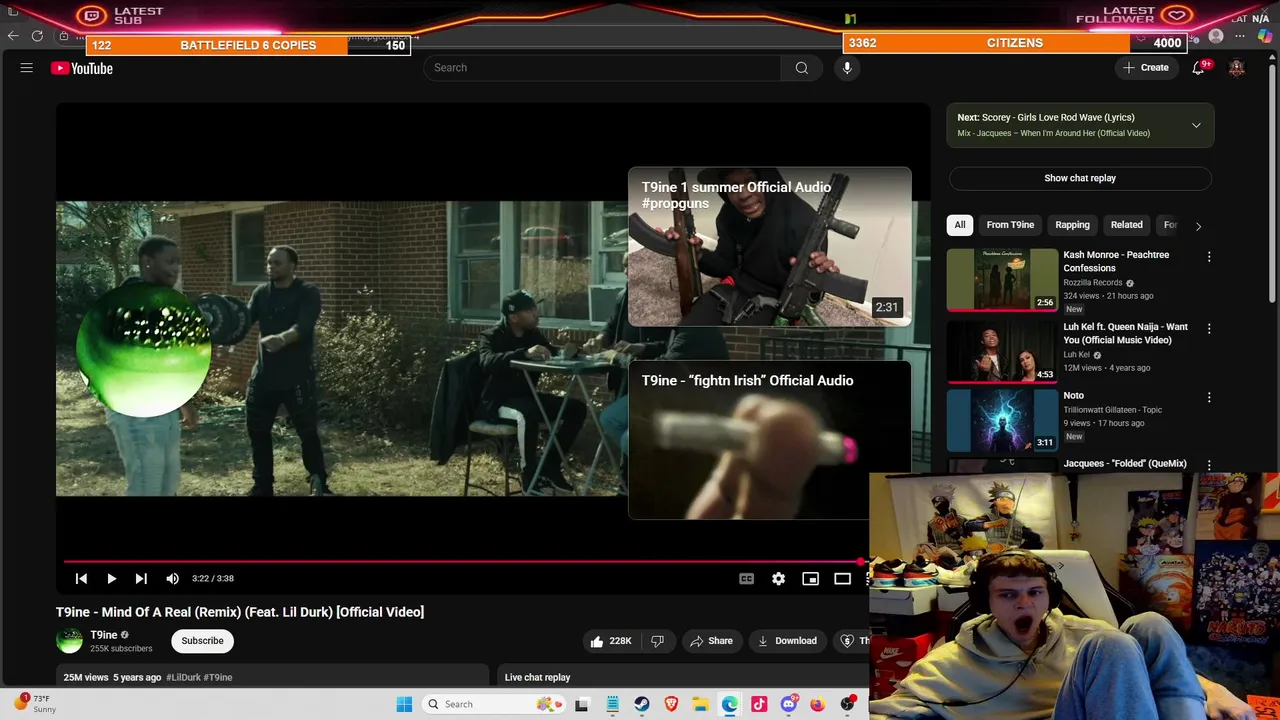Viewport: 1280px width, 720px height.
Task: Start voice search with the microphone icon
Action: click(847, 68)
